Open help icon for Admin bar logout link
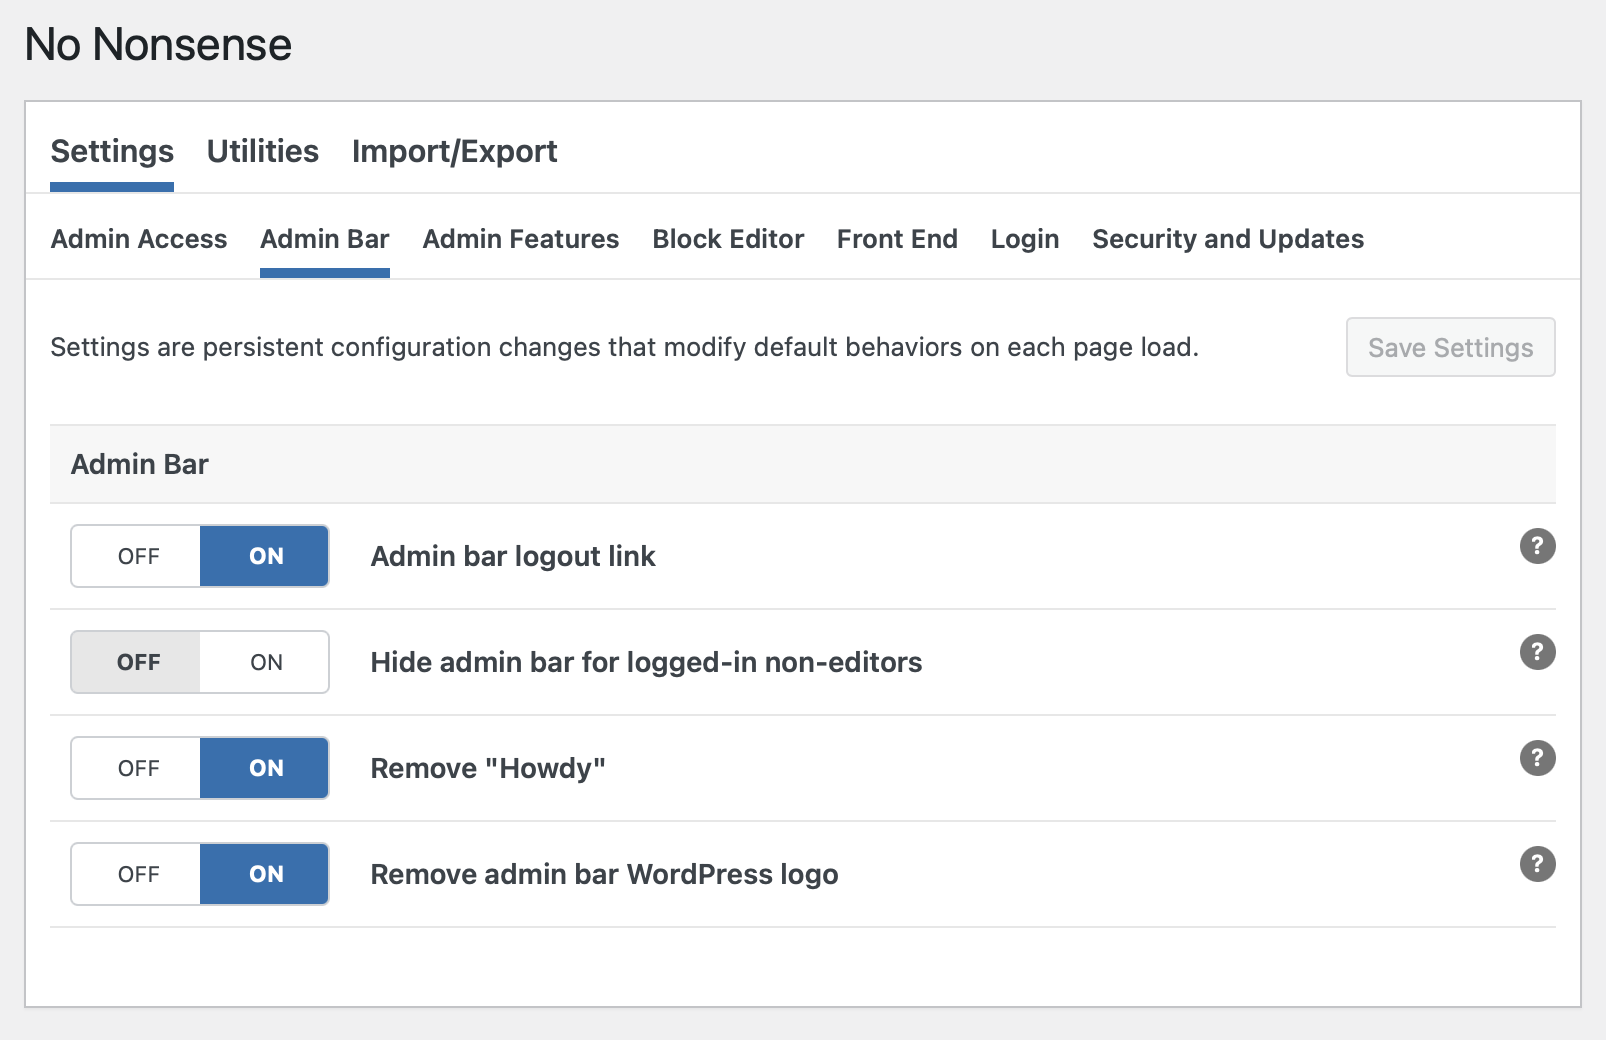Viewport: 1606px width, 1040px height. (x=1537, y=546)
